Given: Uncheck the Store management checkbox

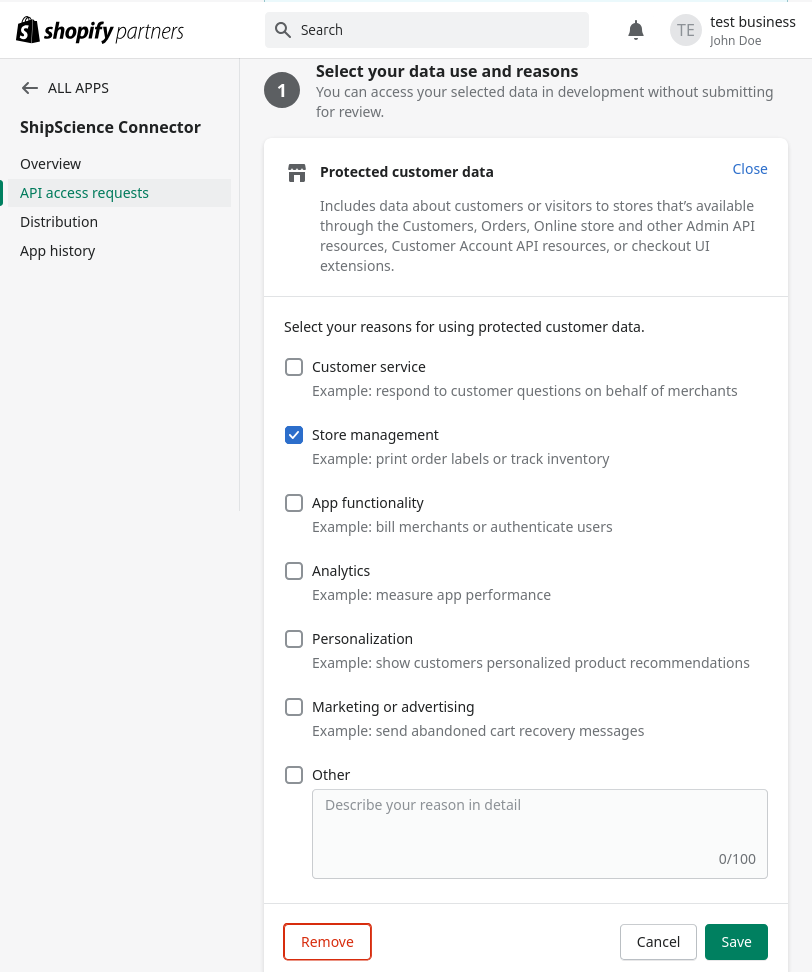Looking at the screenshot, I should click(294, 435).
